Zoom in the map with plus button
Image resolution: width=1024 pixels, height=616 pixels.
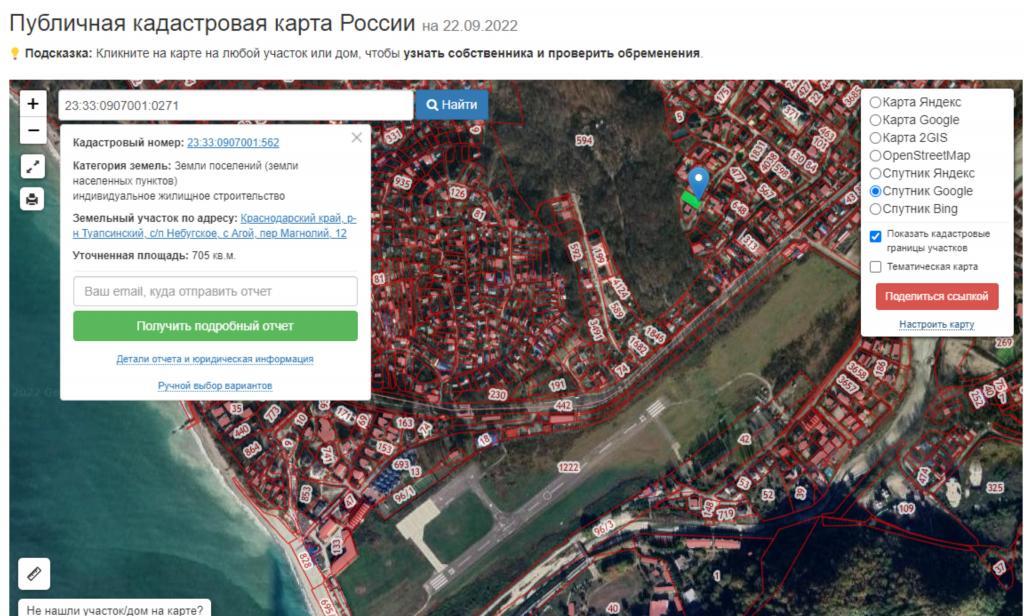coord(33,104)
